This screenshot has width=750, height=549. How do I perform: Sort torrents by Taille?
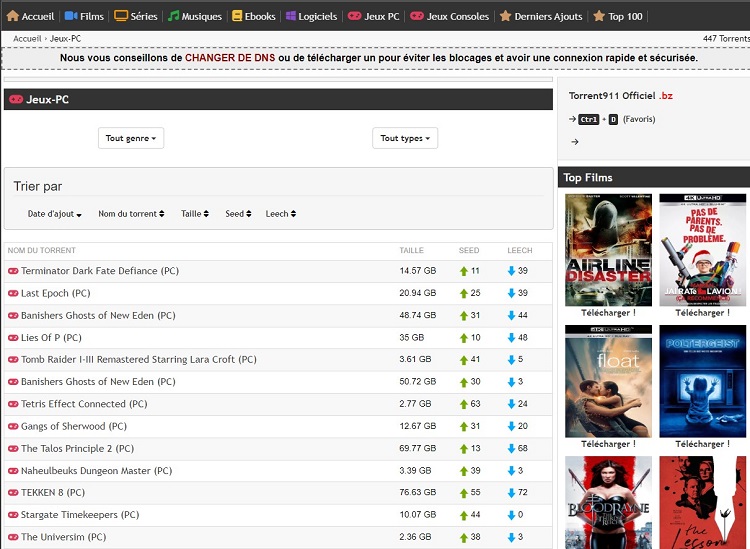click(194, 214)
